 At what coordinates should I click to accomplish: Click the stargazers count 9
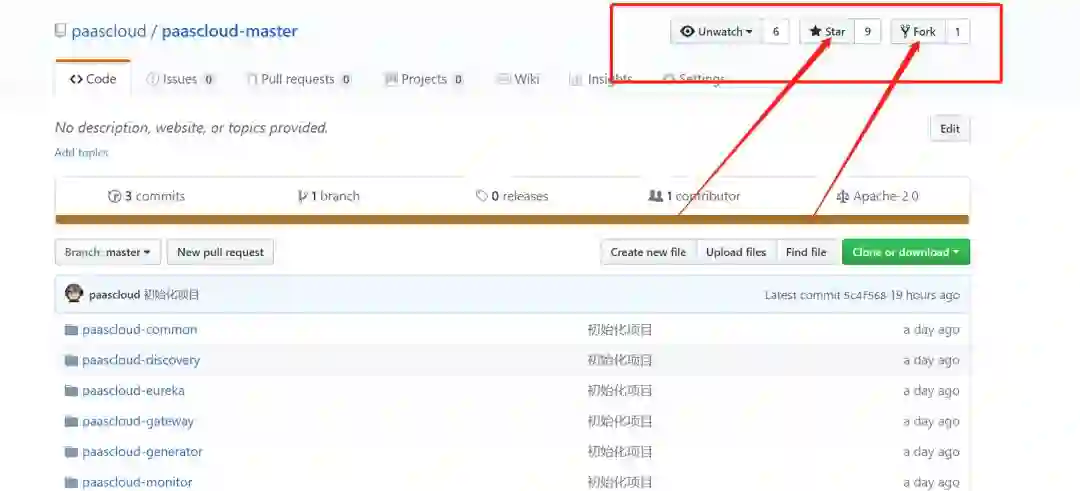868,32
